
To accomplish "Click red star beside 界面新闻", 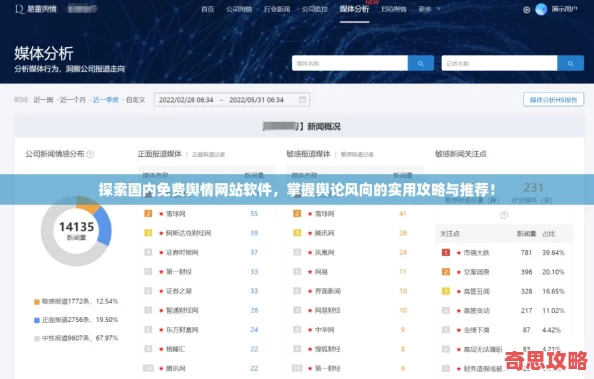I will click(310, 291).
